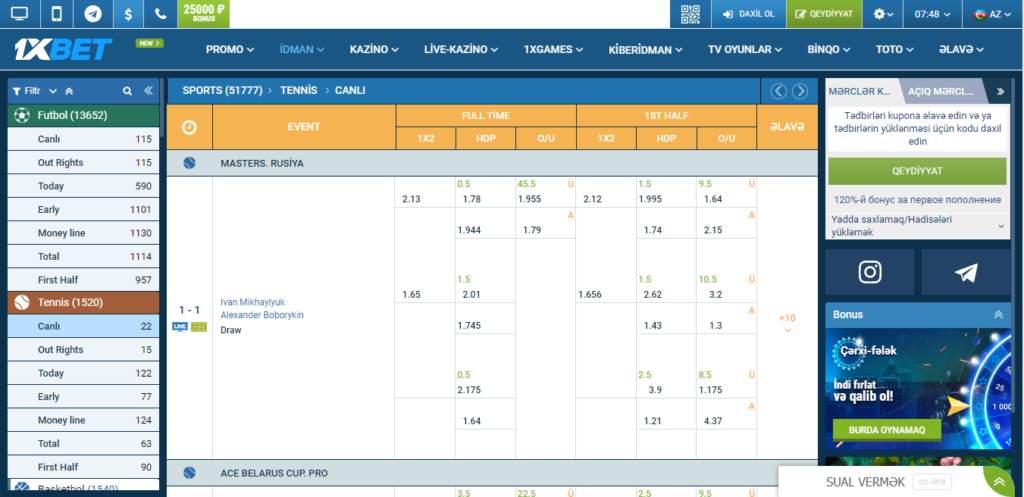Expand bet slip with double arrow
This screenshot has width=1024, height=497.
(x=1000, y=91)
